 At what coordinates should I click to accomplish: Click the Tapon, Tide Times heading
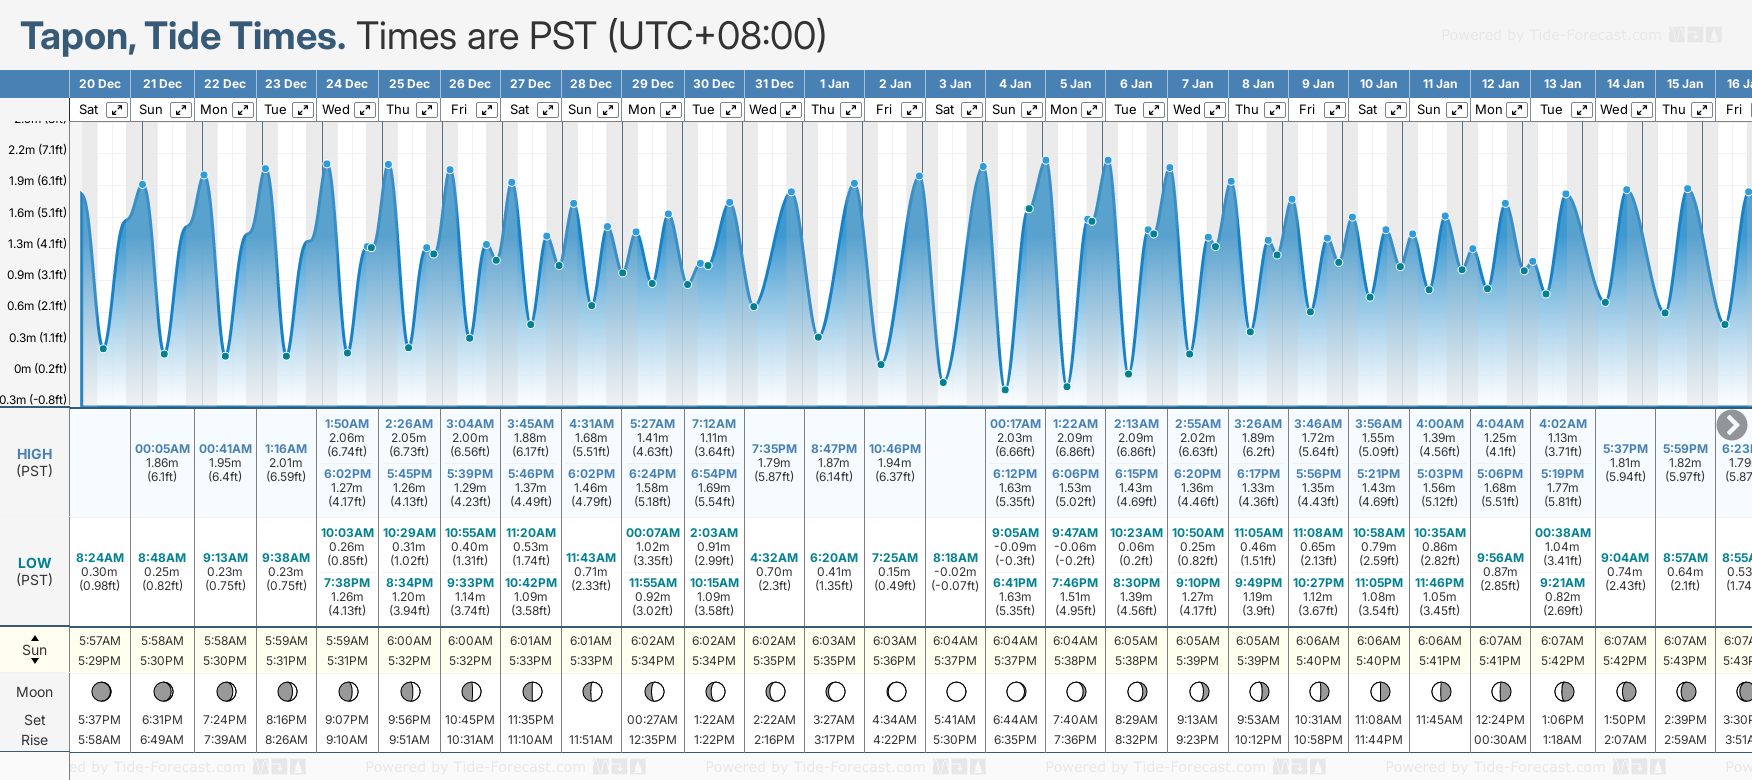183,36
